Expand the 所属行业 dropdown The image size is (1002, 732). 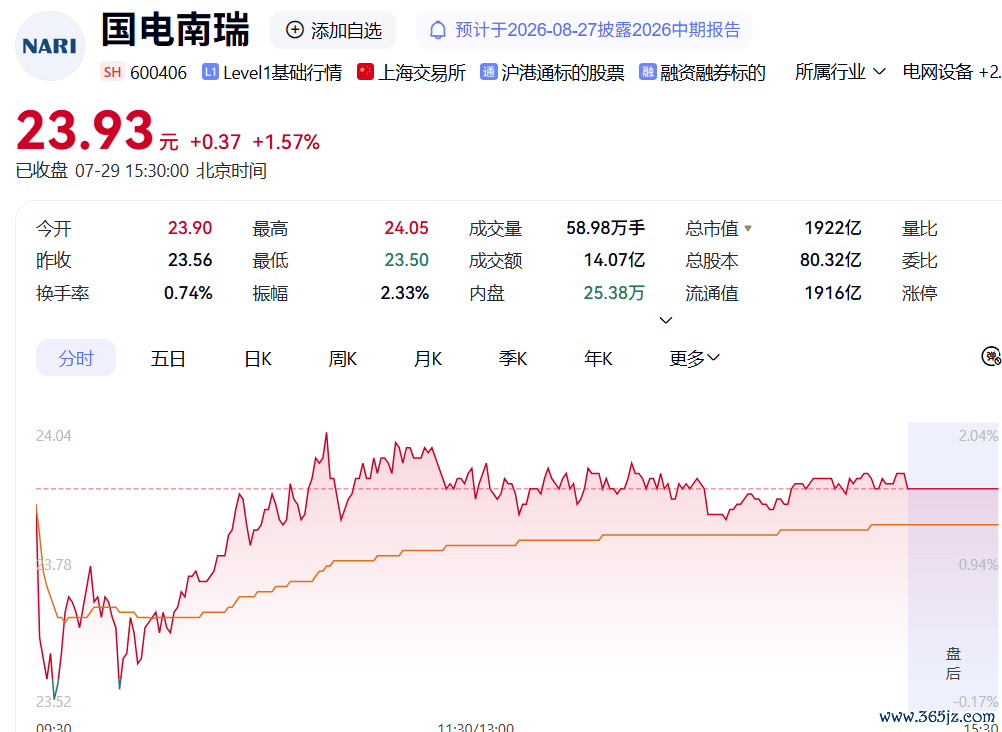coord(840,72)
